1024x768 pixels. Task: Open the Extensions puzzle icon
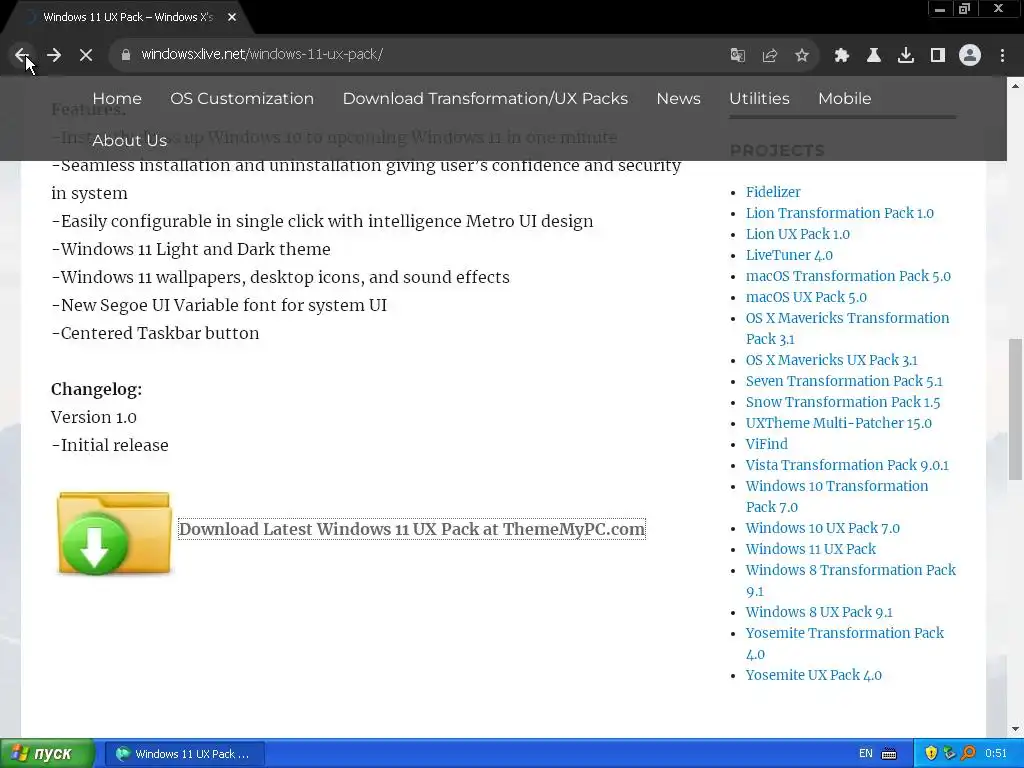click(842, 55)
